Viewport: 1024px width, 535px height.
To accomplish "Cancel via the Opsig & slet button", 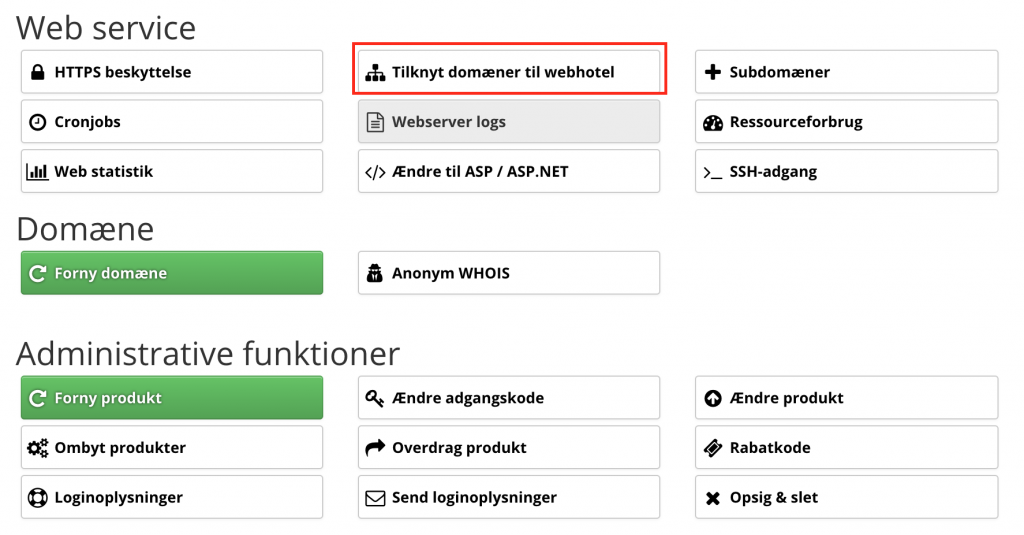I will pyautogui.click(x=846, y=497).
